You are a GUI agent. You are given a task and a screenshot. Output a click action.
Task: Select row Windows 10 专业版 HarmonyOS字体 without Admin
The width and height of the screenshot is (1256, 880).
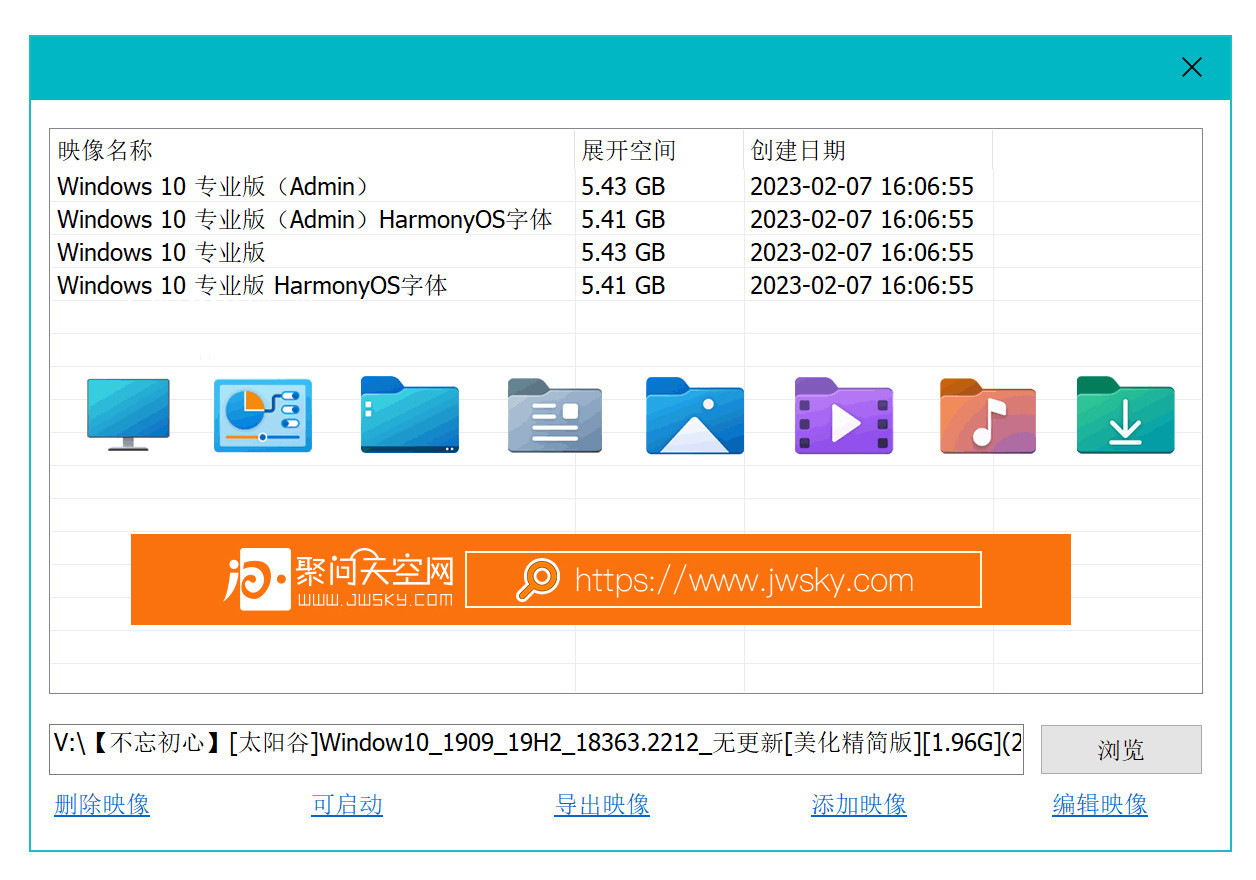click(626, 285)
